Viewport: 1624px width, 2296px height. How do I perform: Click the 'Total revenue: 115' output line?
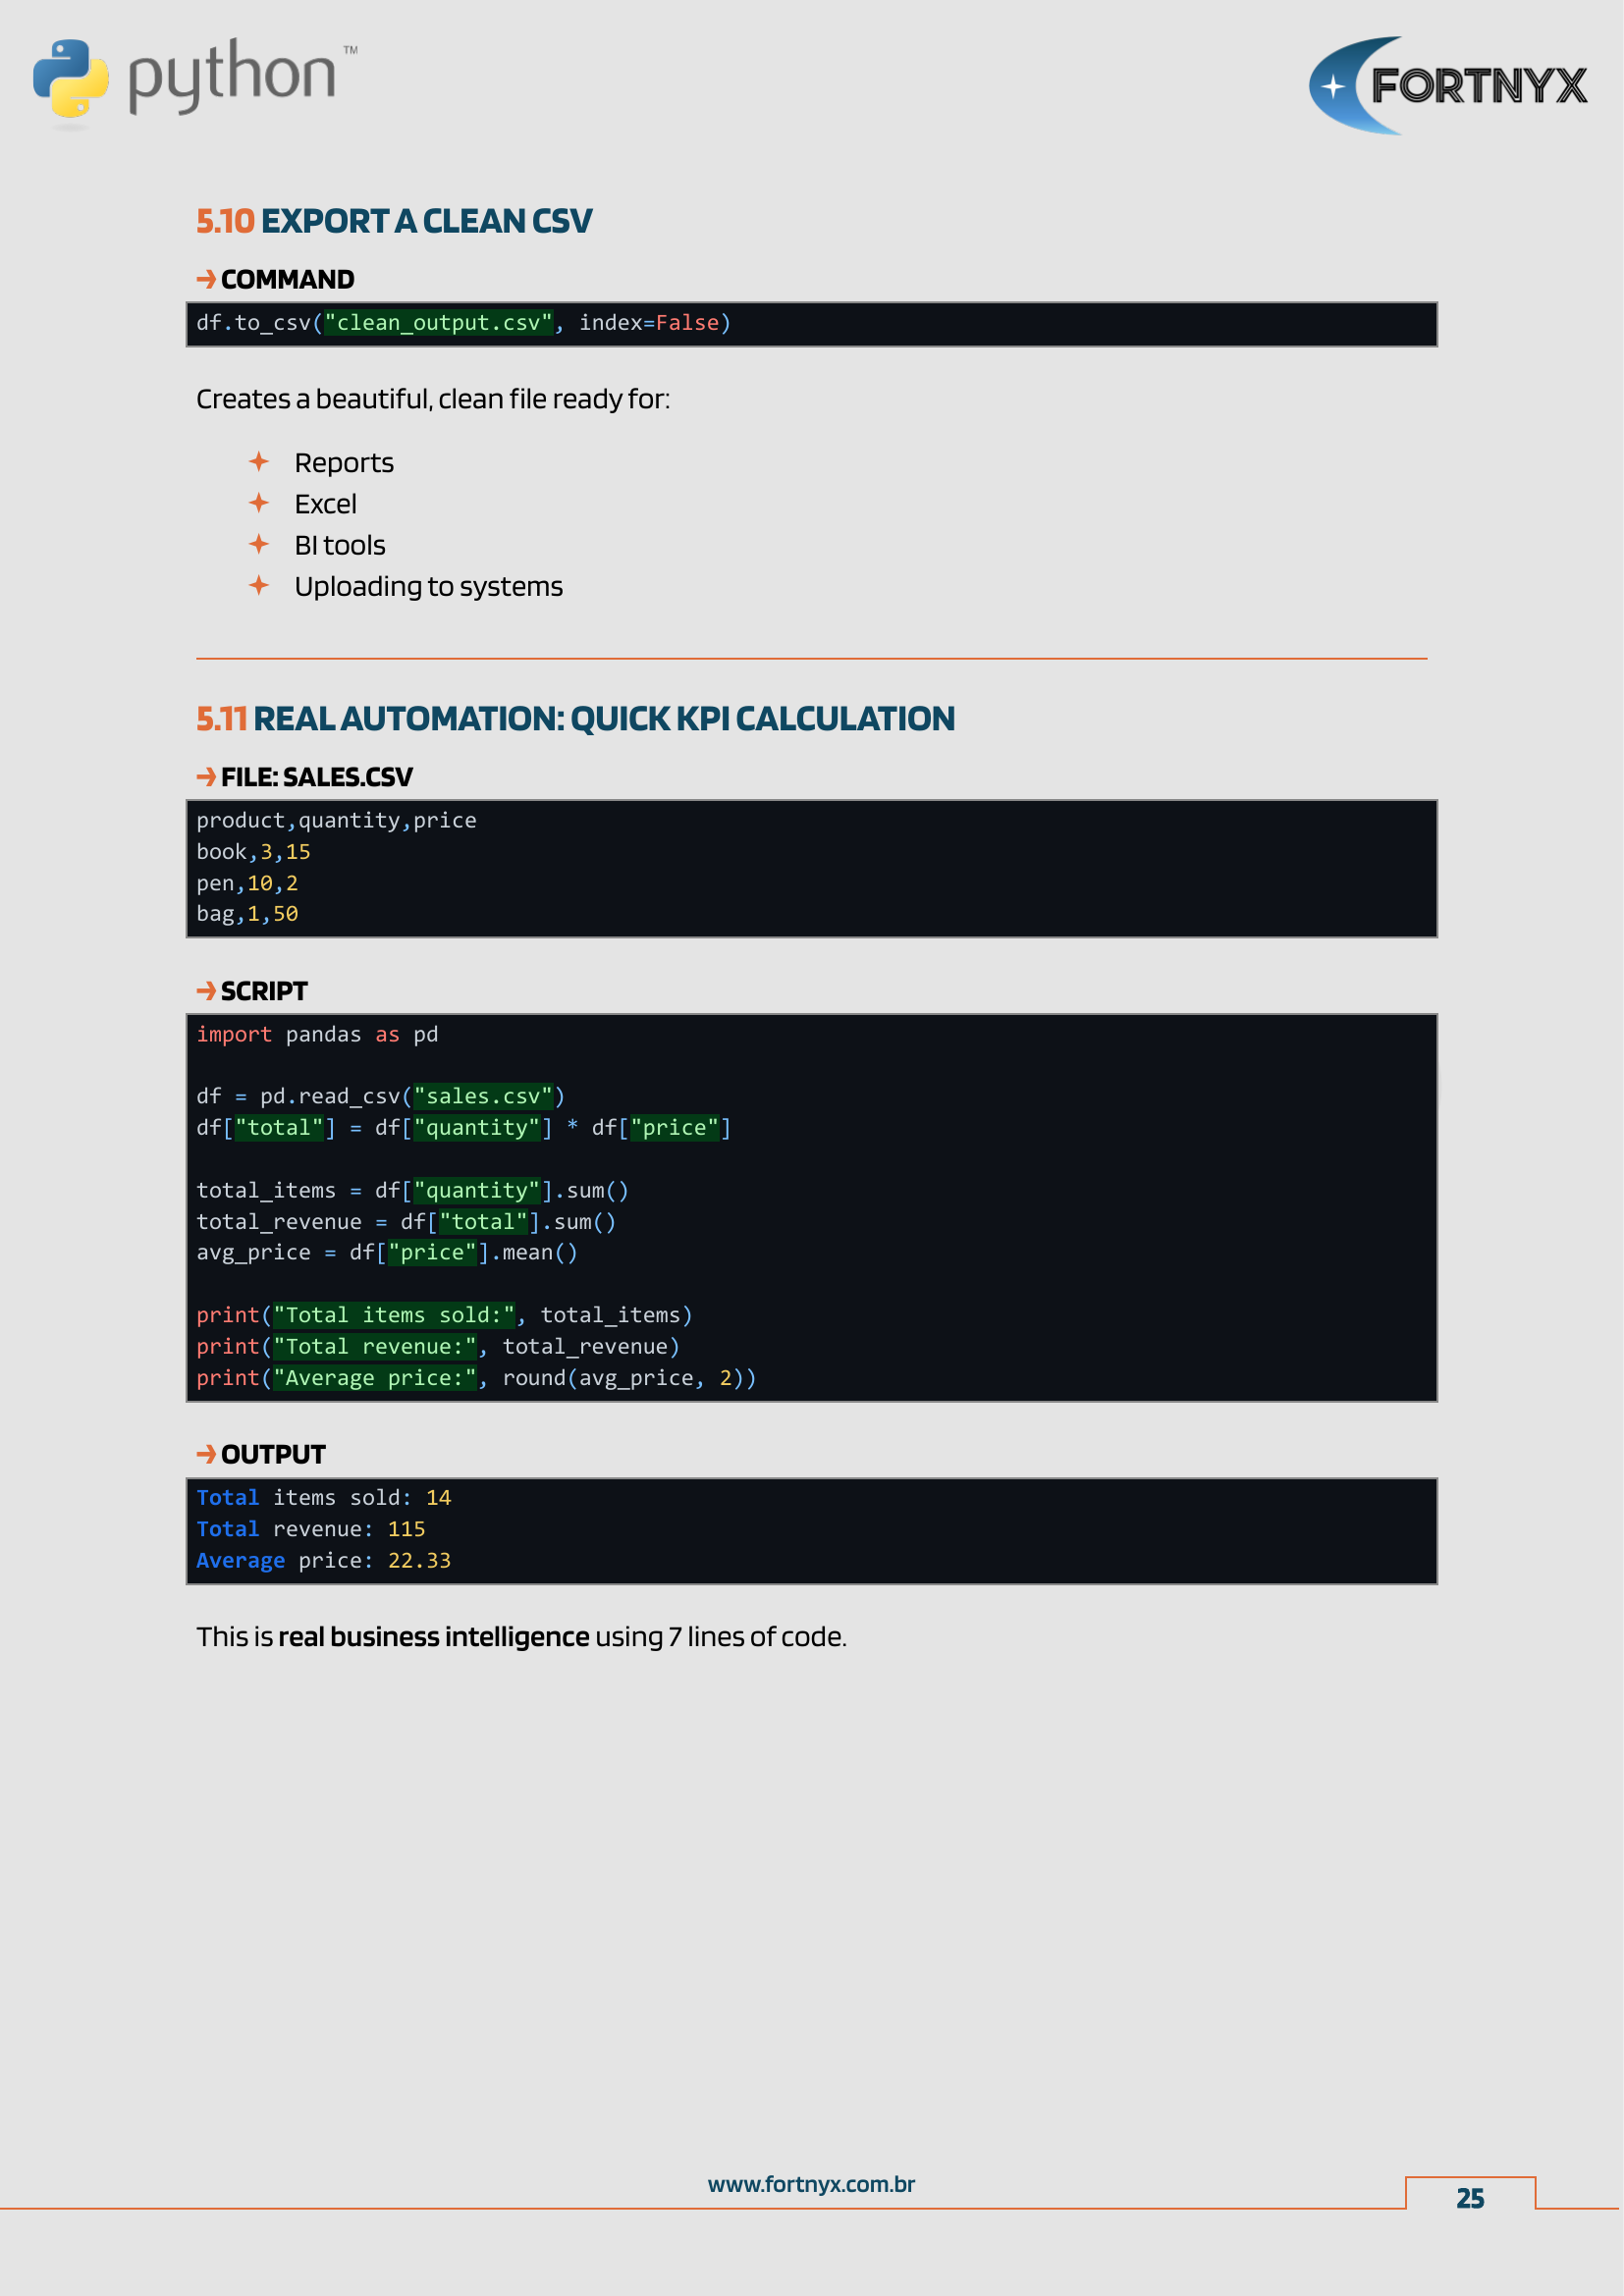pyautogui.click(x=310, y=1529)
